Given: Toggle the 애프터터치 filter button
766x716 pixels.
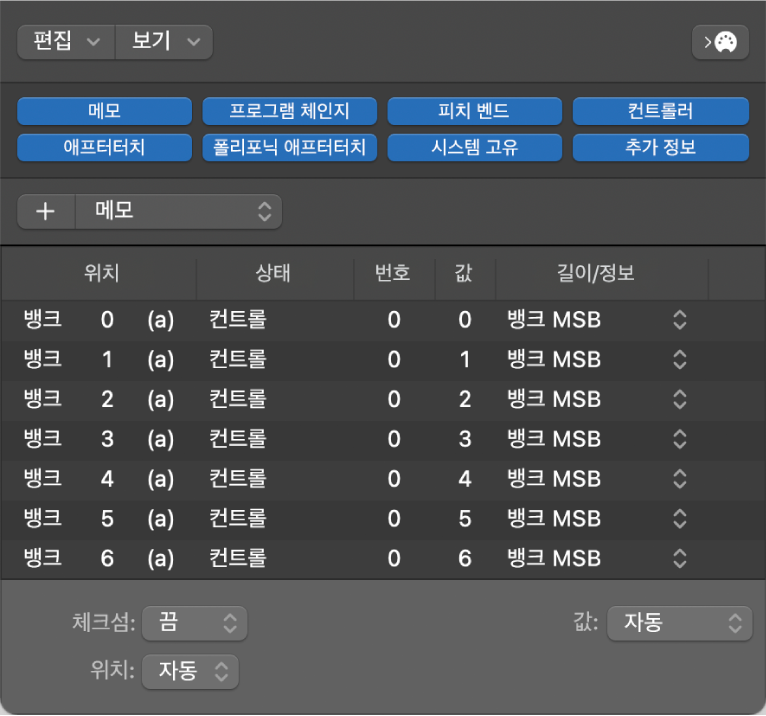Looking at the screenshot, I should tap(104, 147).
